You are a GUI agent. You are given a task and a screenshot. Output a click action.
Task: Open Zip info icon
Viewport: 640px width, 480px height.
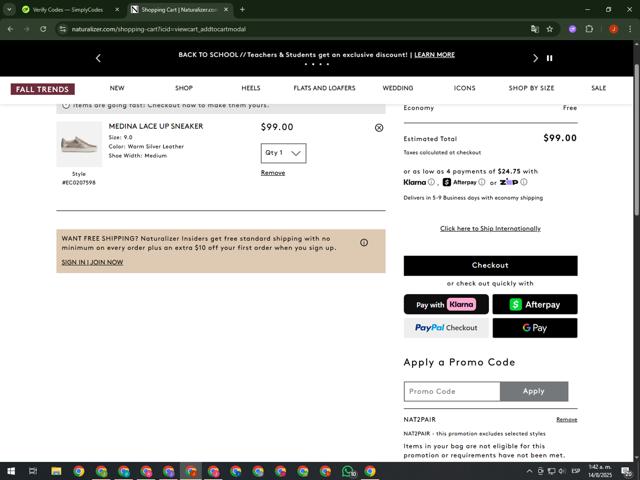tap(524, 182)
